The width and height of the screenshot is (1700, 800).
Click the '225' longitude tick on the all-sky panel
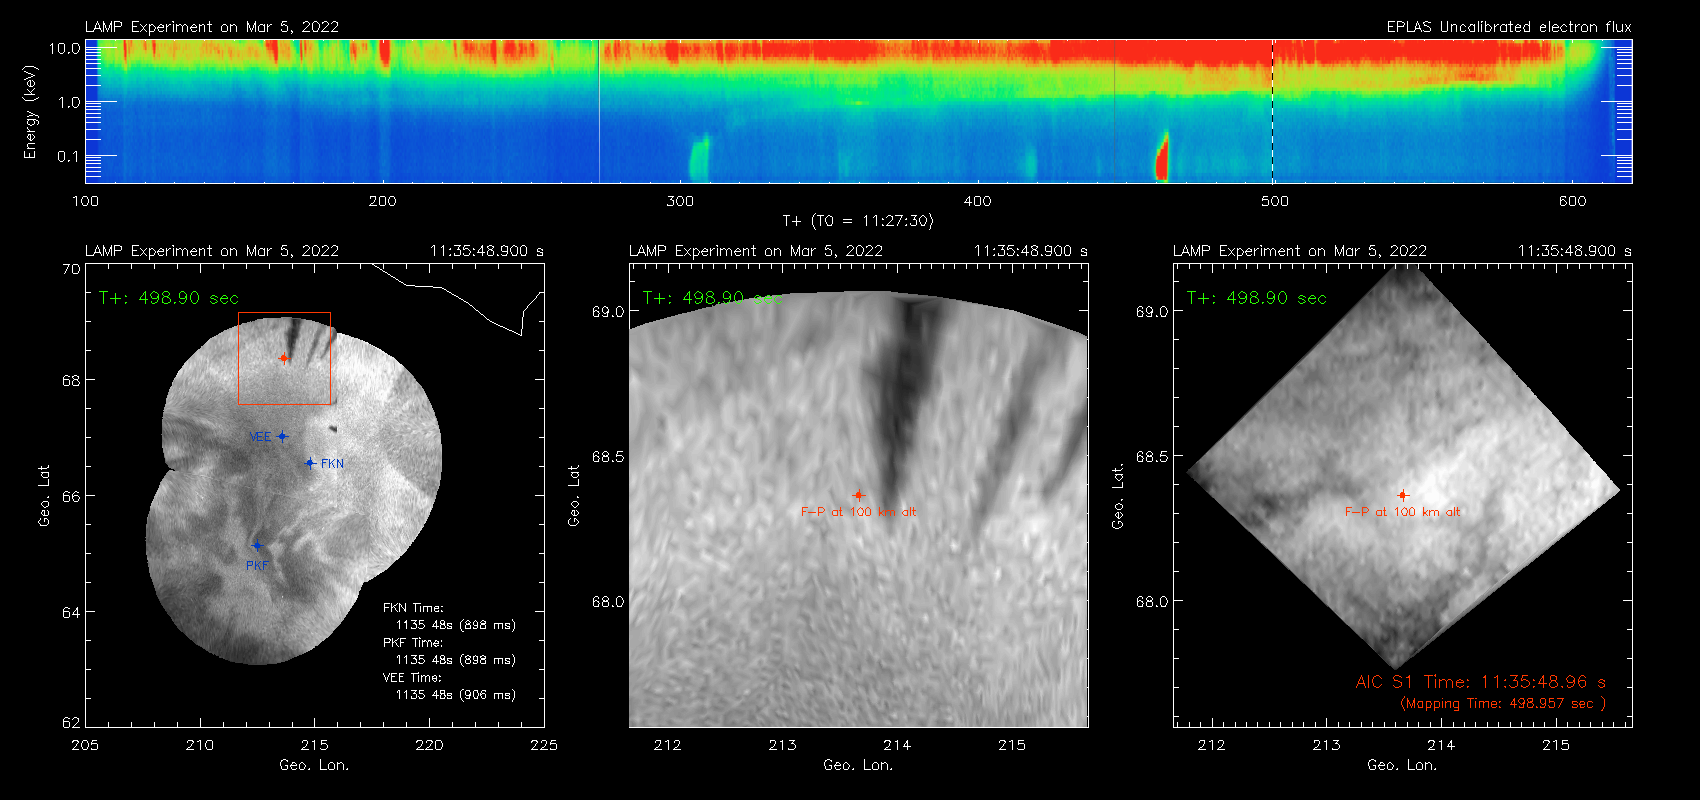[544, 745]
